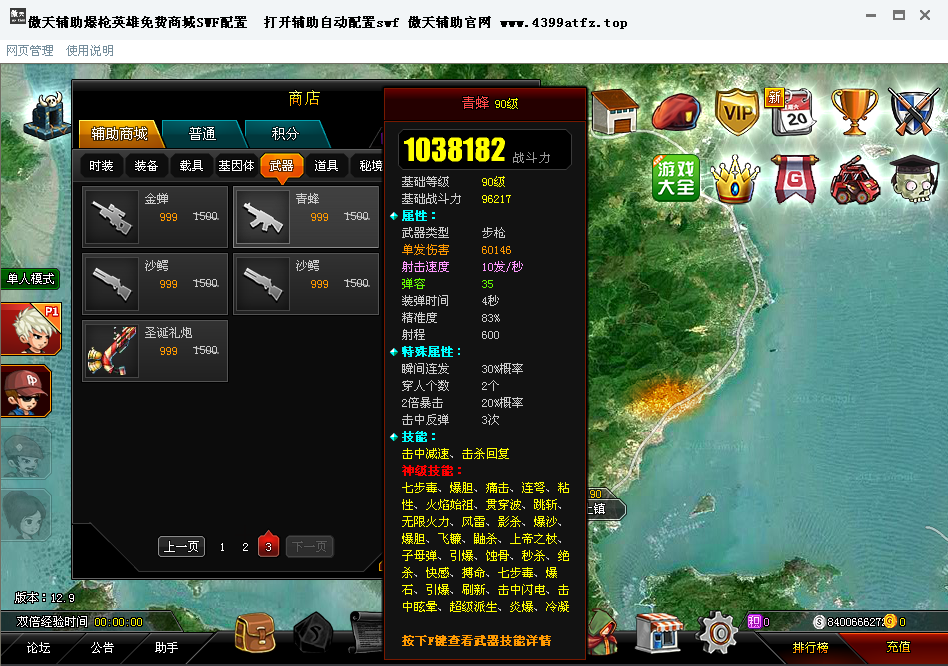Select the first 沙鳄 shotgun item

[x=155, y=283]
